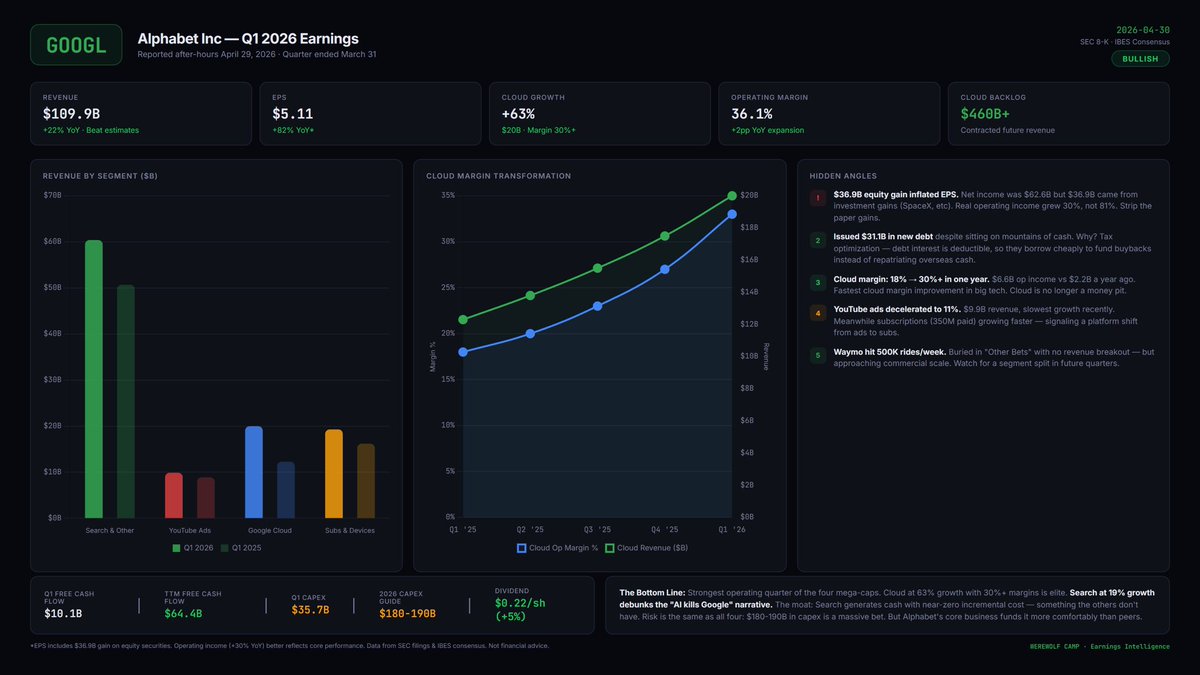Image resolution: width=1200 pixels, height=675 pixels.
Task: Click the BULLISH rating pill
Action: (x=1139, y=59)
